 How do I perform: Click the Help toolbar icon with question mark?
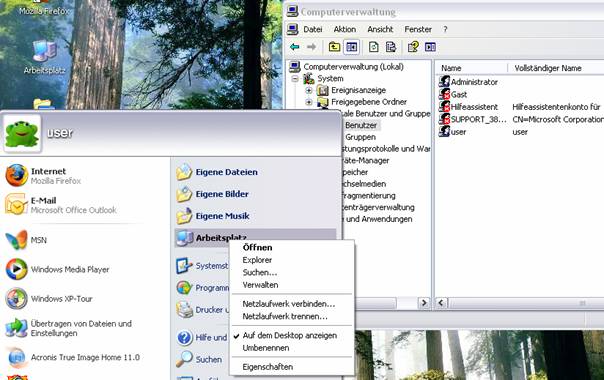point(413,47)
